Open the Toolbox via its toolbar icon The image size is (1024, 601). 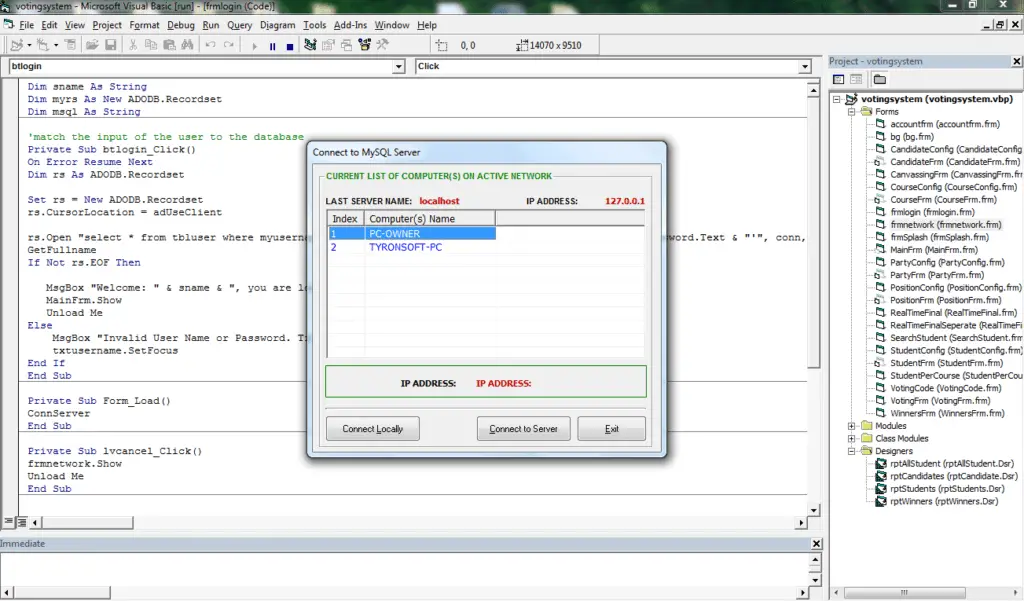tap(380, 44)
